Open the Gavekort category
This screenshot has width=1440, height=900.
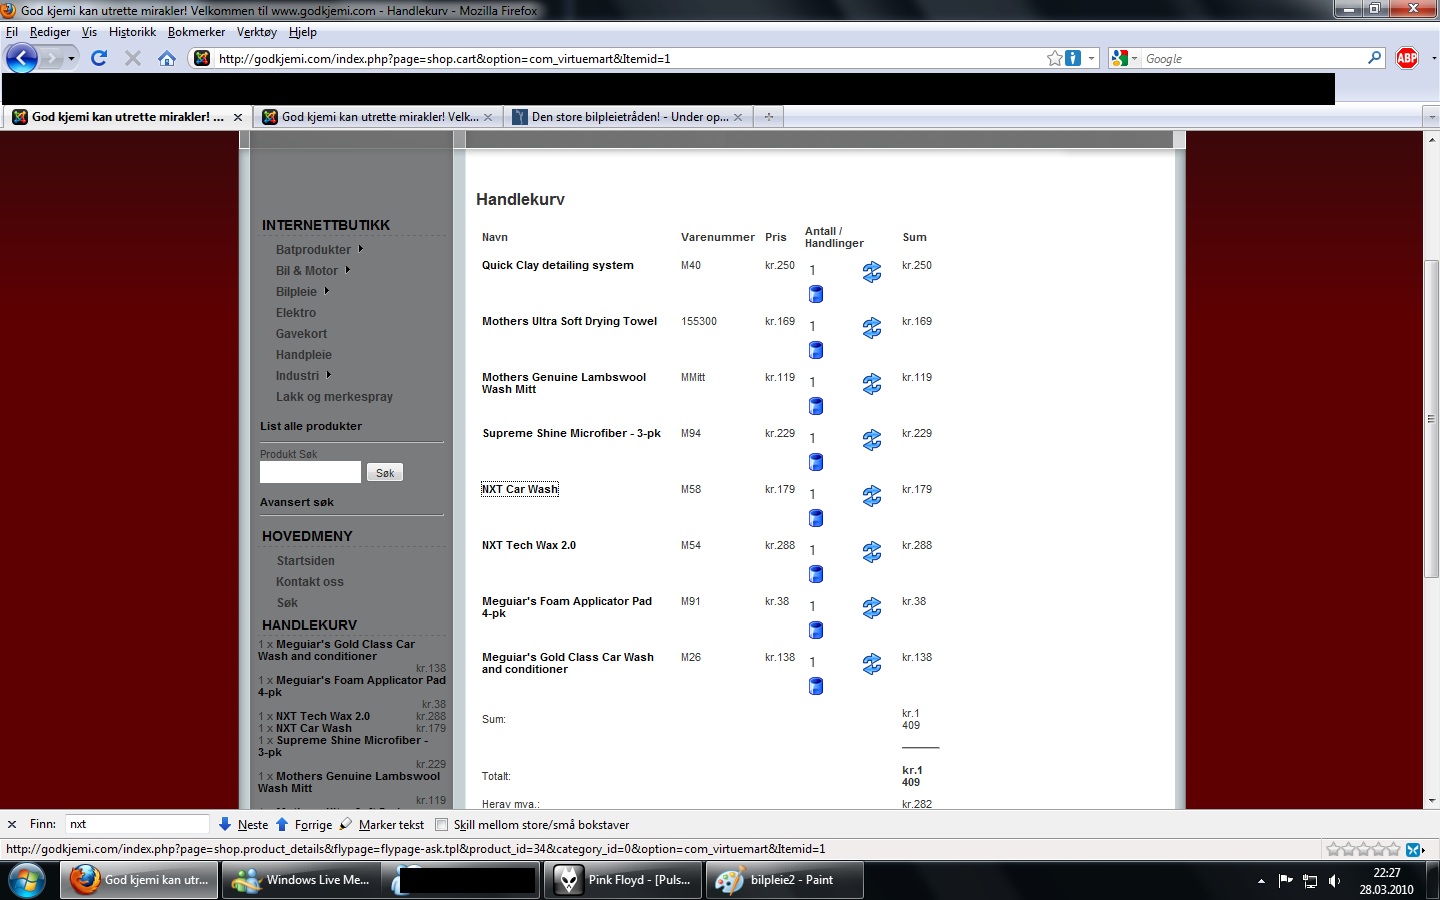point(301,334)
